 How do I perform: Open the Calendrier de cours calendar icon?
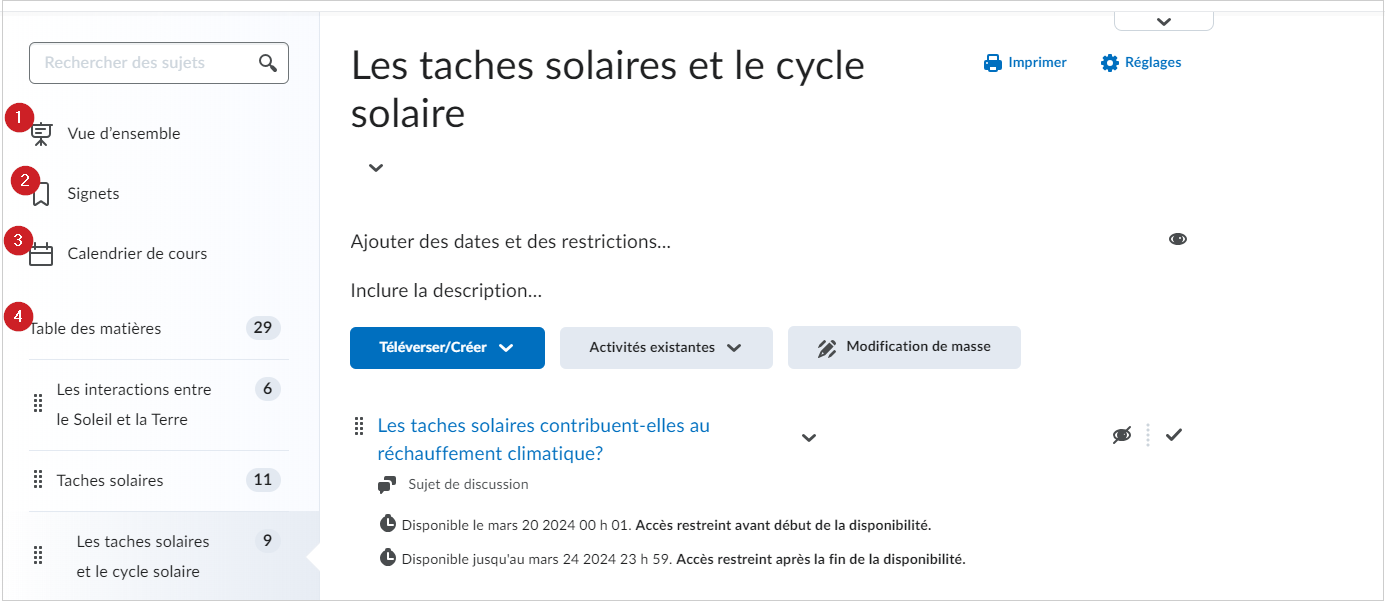[x=41, y=254]
